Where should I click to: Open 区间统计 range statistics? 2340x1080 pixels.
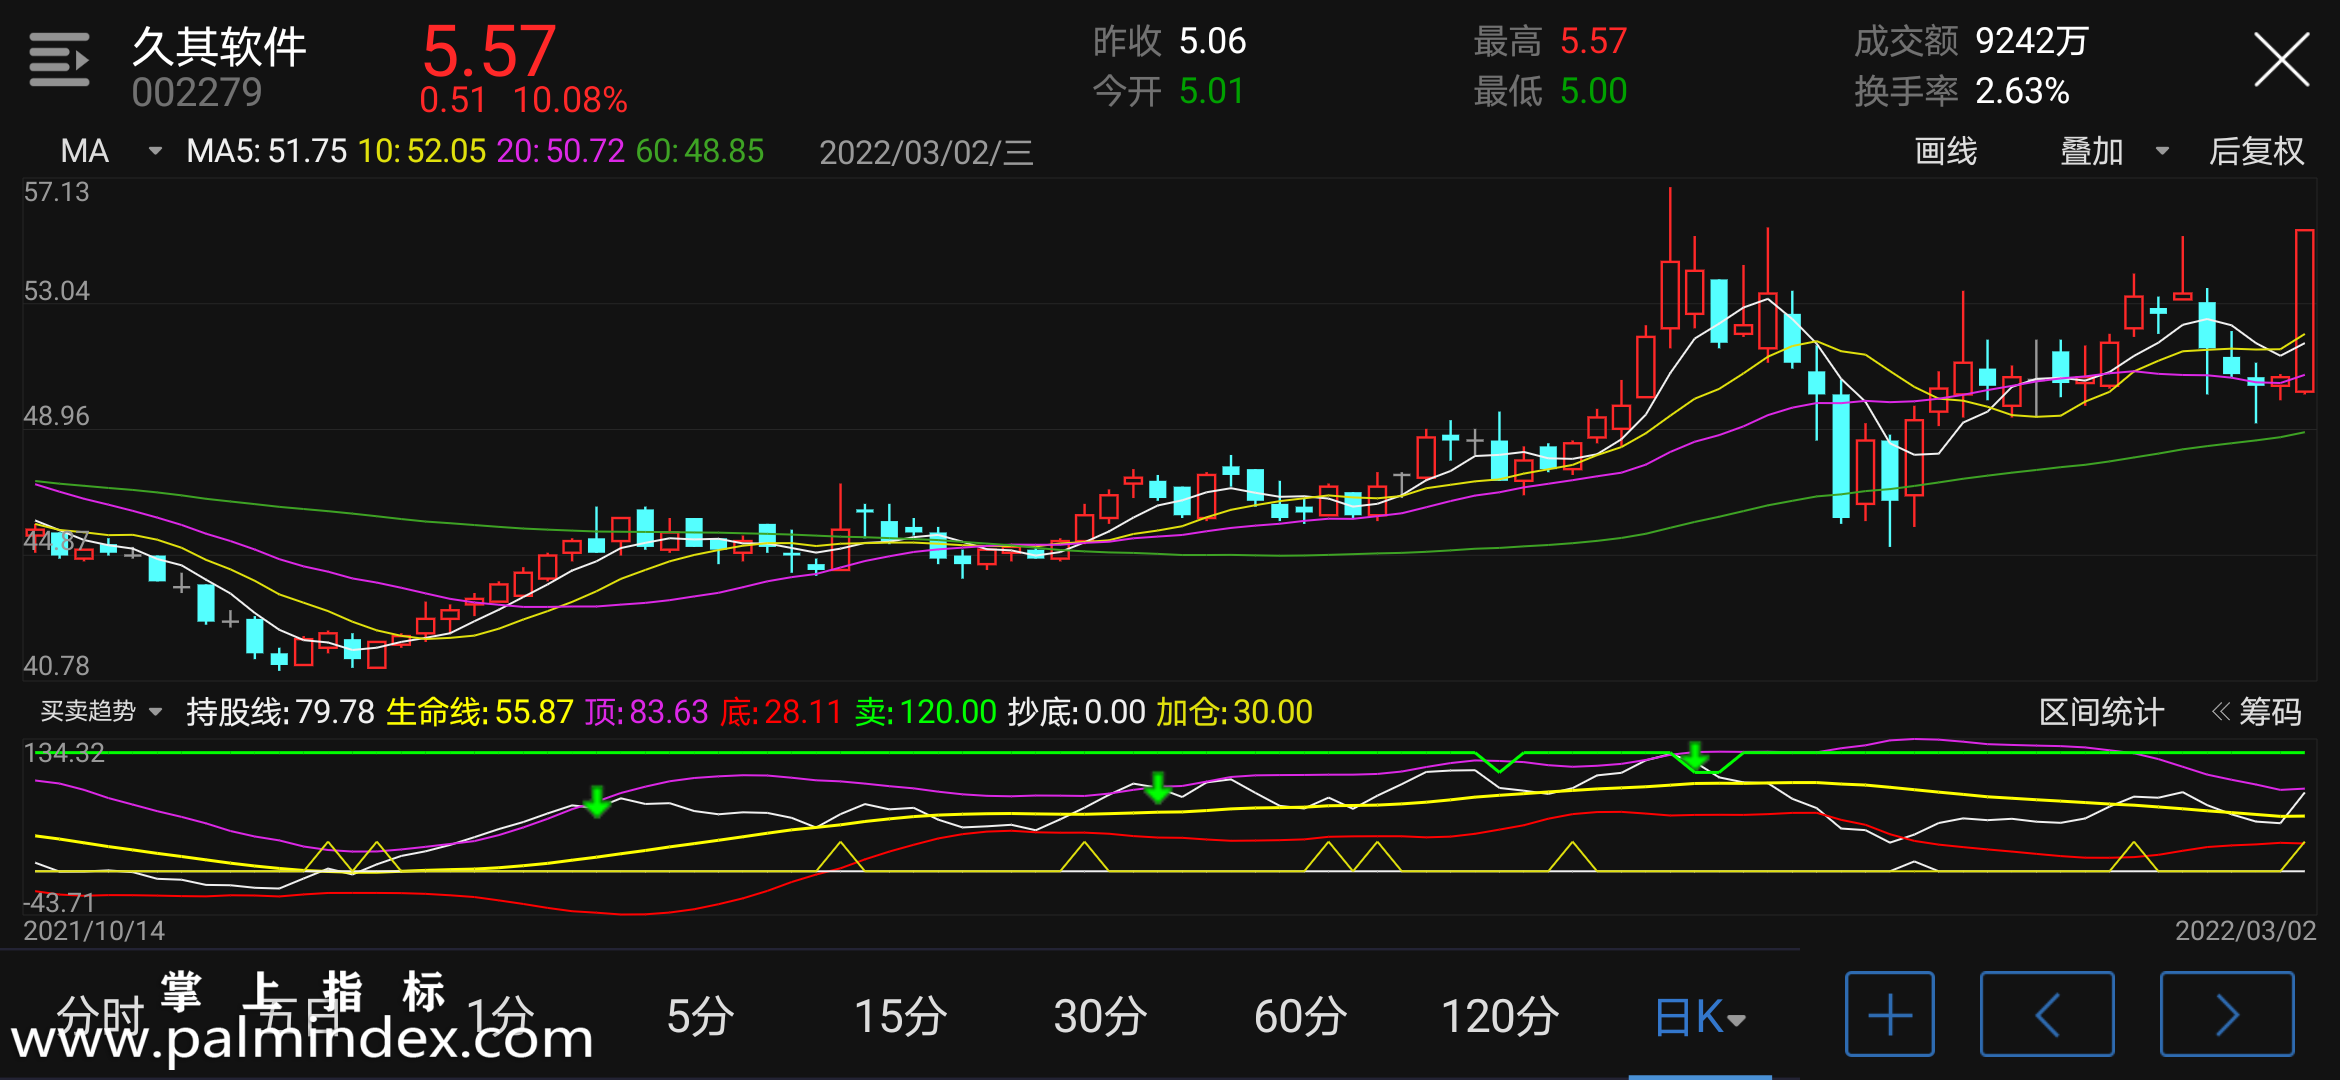2101,712
